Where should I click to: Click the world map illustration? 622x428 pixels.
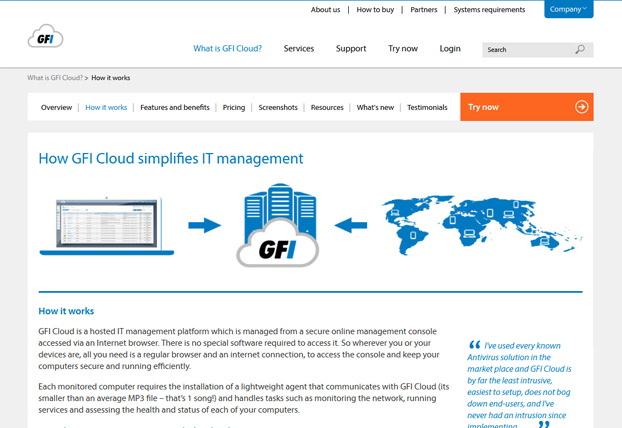pyautogui.click(x=482, y=225)
